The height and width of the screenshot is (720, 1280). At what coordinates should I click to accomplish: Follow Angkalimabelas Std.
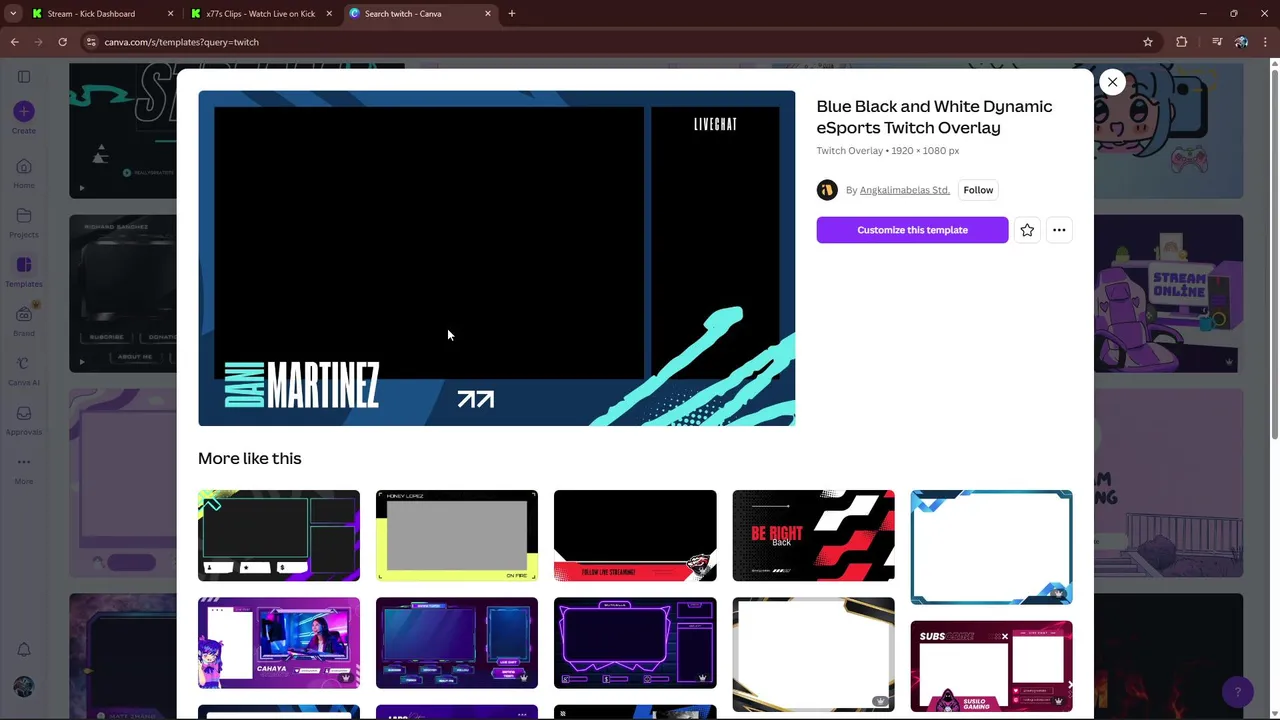(x=978, y=190)
